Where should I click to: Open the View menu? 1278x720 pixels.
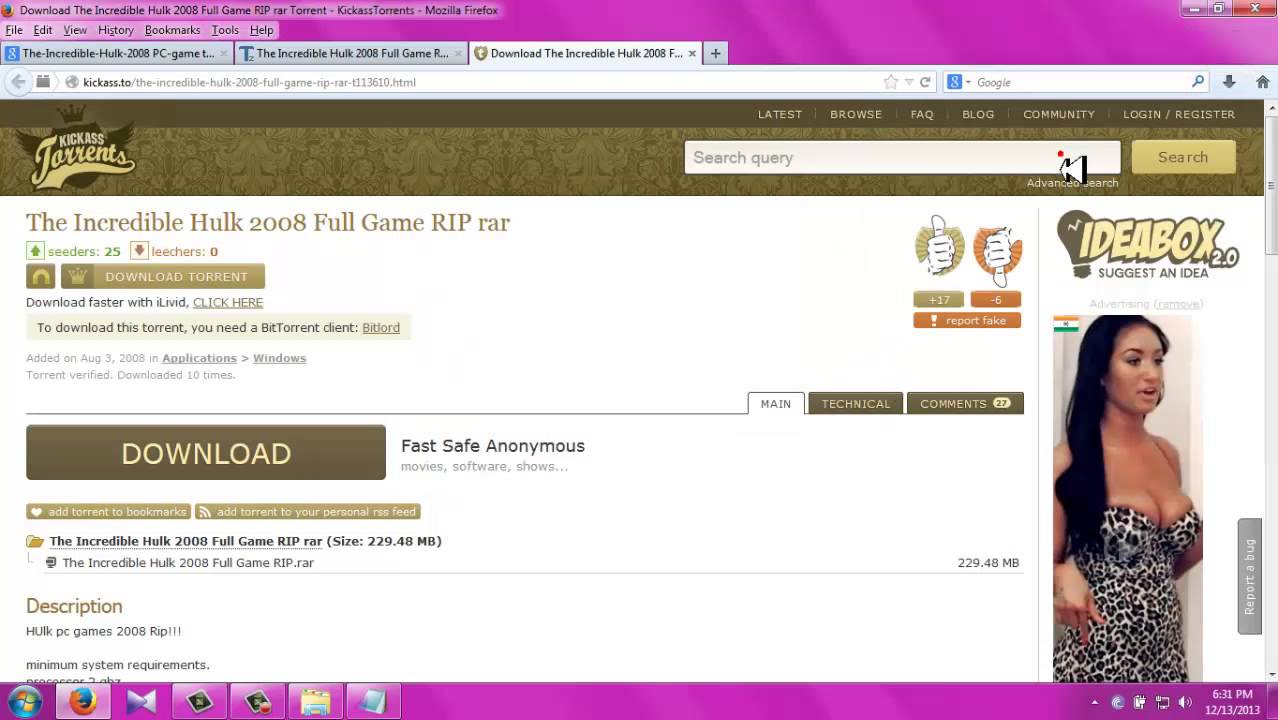(x=75, y=30)
